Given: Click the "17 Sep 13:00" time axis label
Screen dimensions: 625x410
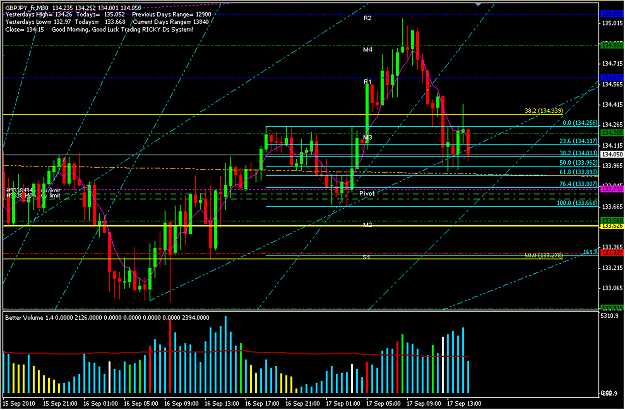Looking at the screenshot, I should [x=464, y=403].
